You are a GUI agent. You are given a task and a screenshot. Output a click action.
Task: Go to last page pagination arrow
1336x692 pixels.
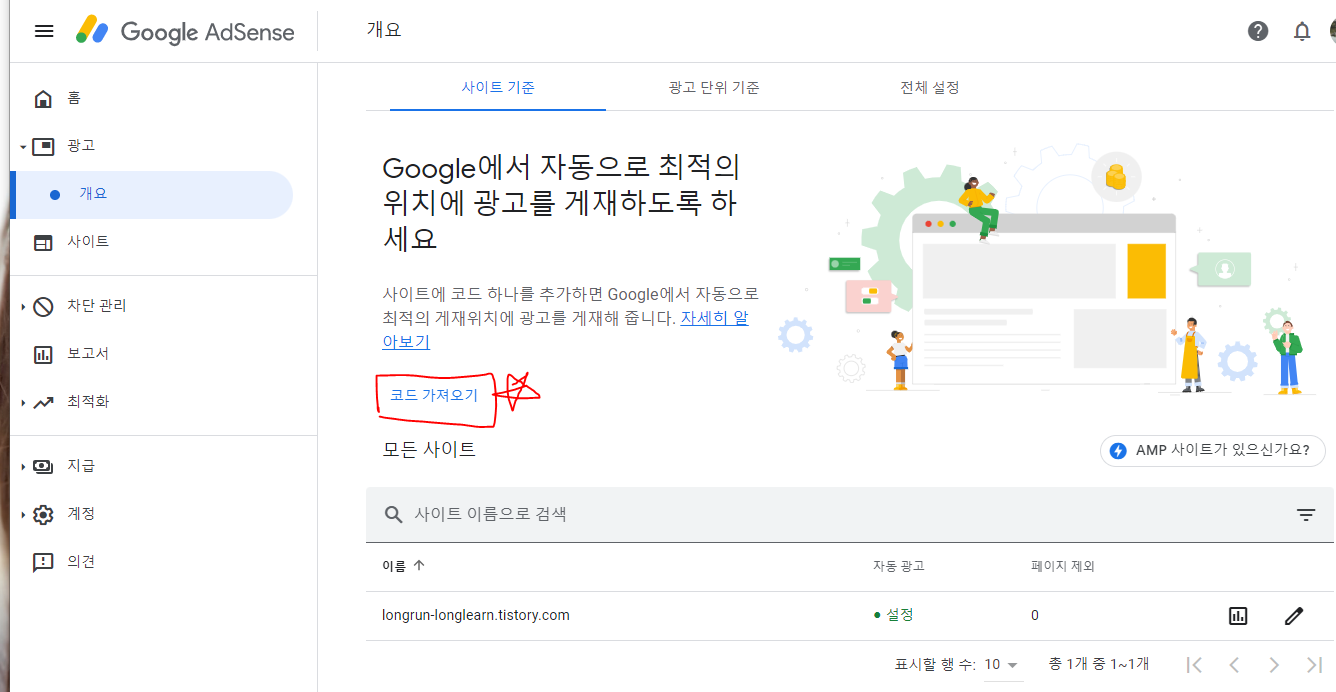(1314, 664)
